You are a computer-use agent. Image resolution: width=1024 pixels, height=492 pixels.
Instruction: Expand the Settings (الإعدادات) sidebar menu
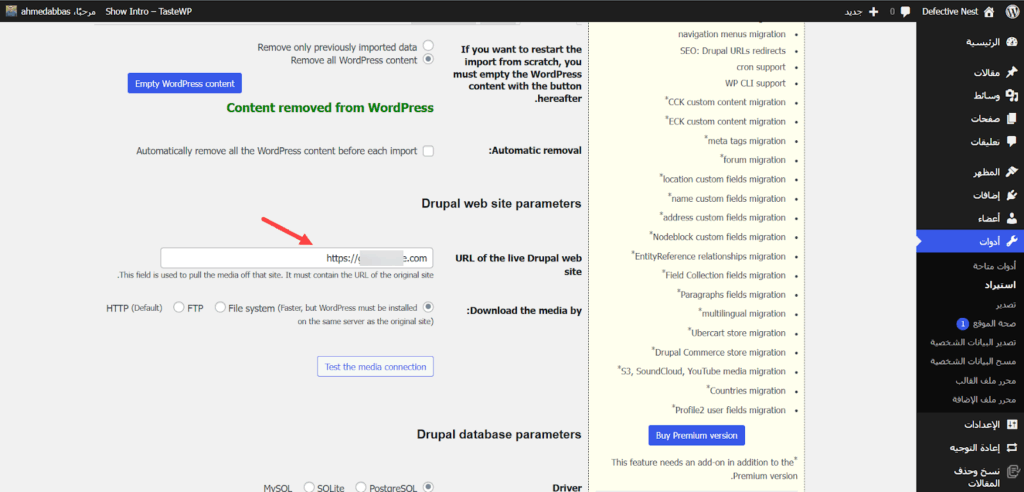1011,425
